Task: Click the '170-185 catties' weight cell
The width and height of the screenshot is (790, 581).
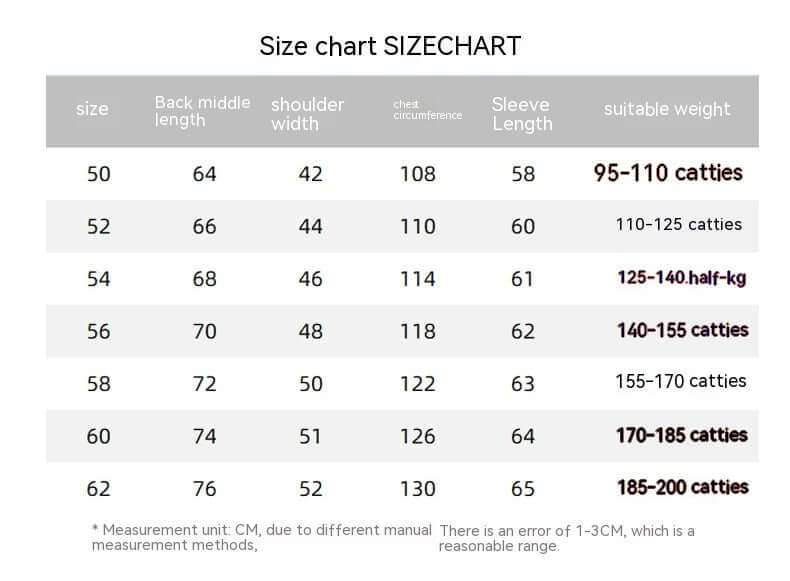Action: (x=681, y=435)
